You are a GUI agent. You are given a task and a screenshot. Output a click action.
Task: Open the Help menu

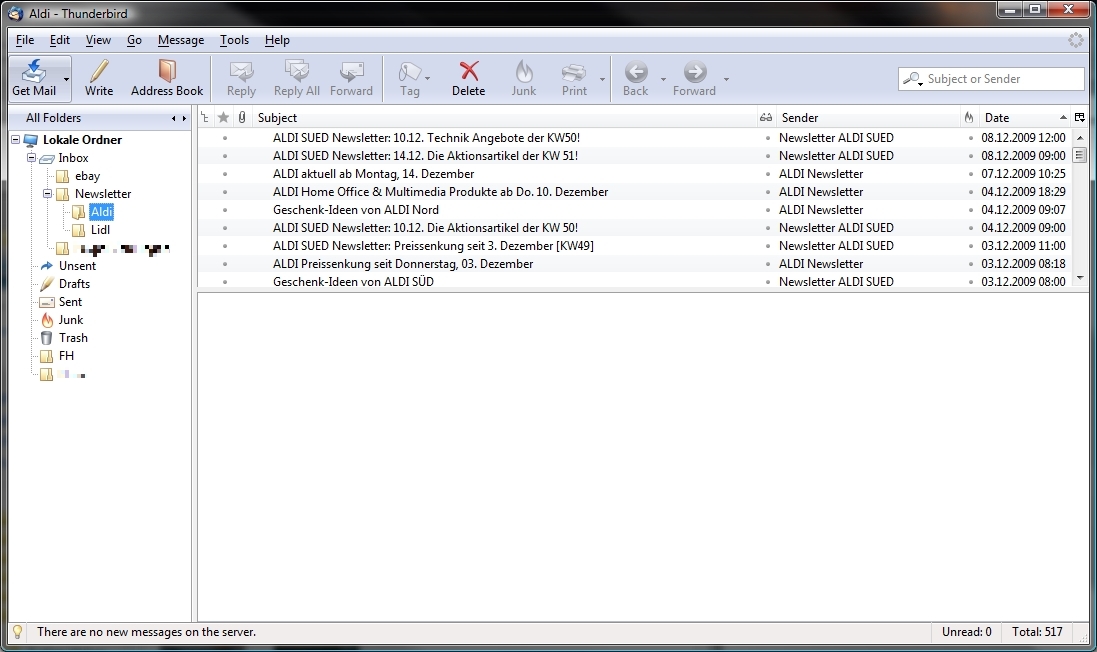coord(277,40)
